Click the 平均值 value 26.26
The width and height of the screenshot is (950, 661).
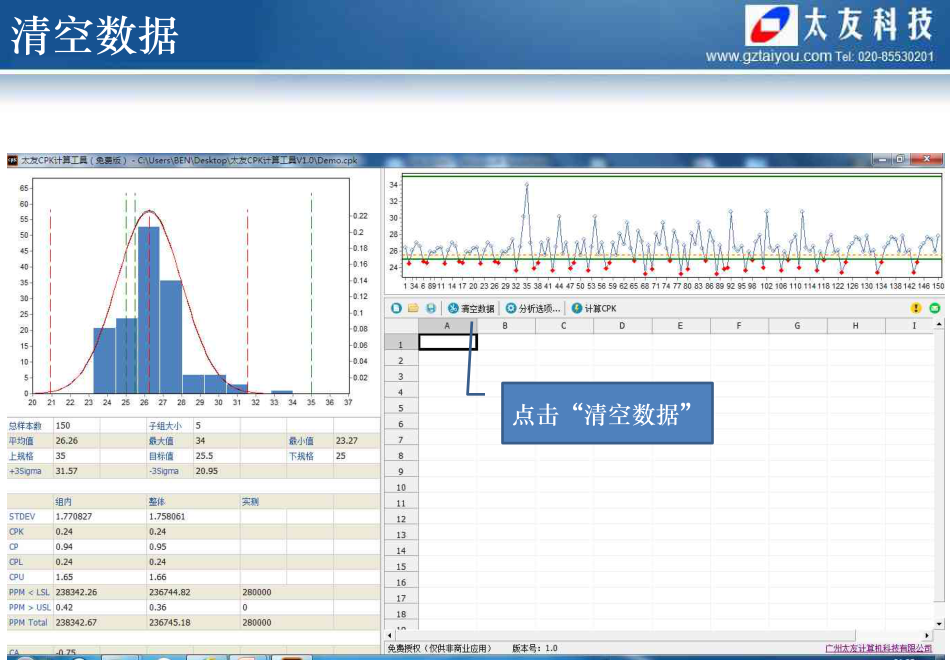(x=67, y=440)
